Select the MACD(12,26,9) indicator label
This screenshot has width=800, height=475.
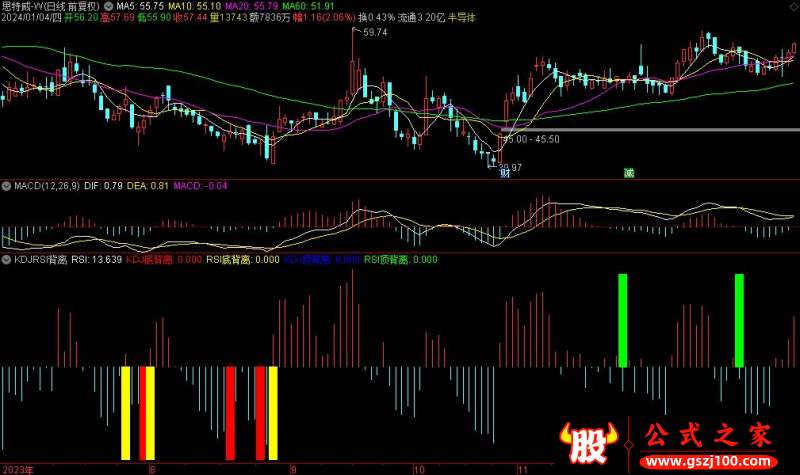click(52, 185)
